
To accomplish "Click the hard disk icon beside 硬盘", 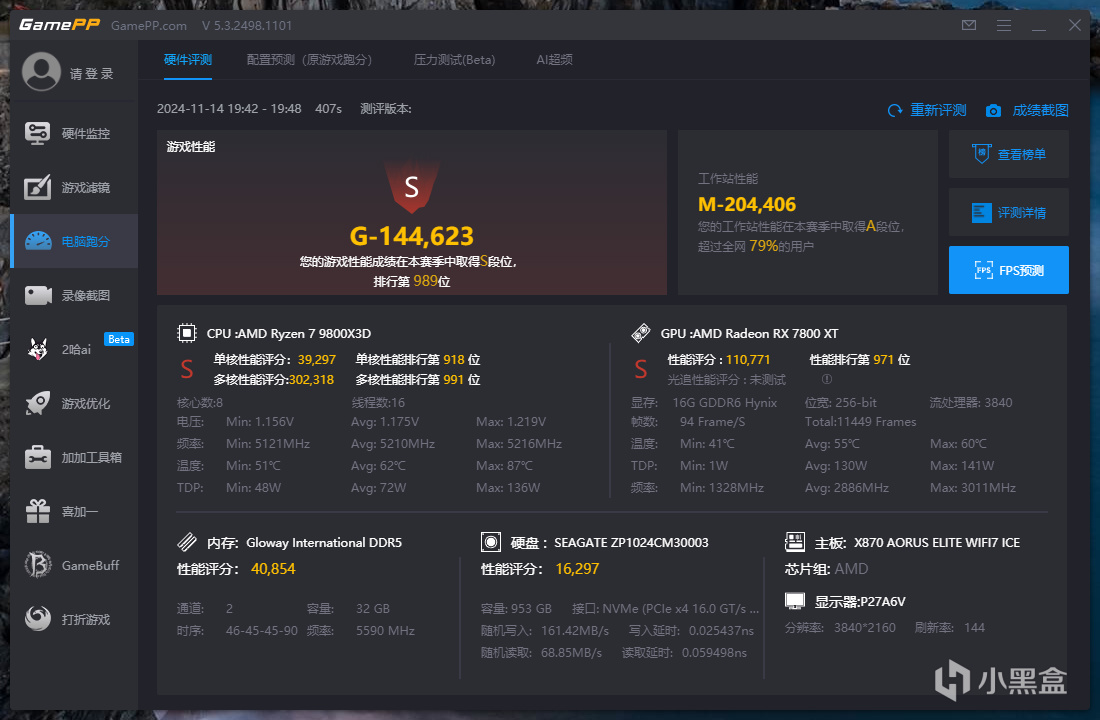I will [x=490, y=542].
